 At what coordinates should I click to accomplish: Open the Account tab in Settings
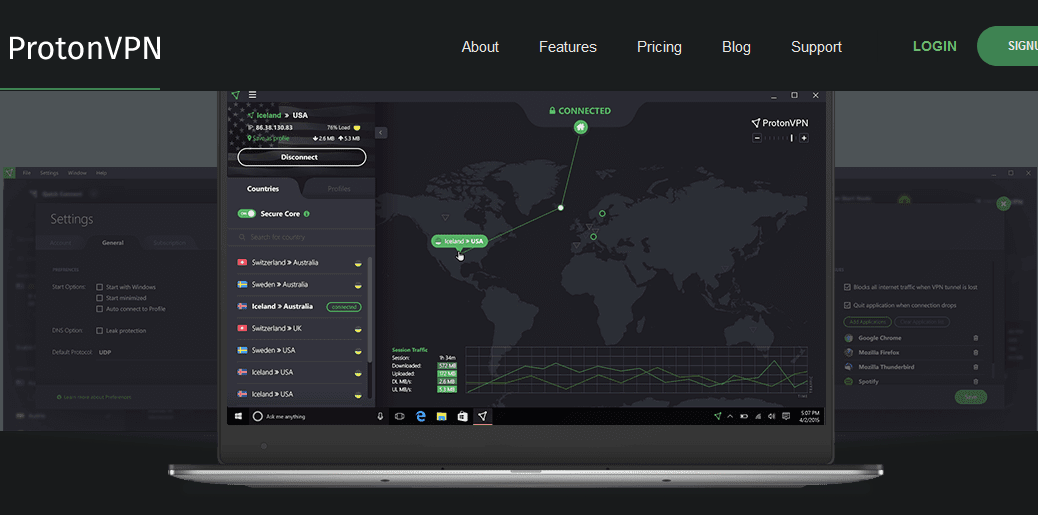point(60,243)
